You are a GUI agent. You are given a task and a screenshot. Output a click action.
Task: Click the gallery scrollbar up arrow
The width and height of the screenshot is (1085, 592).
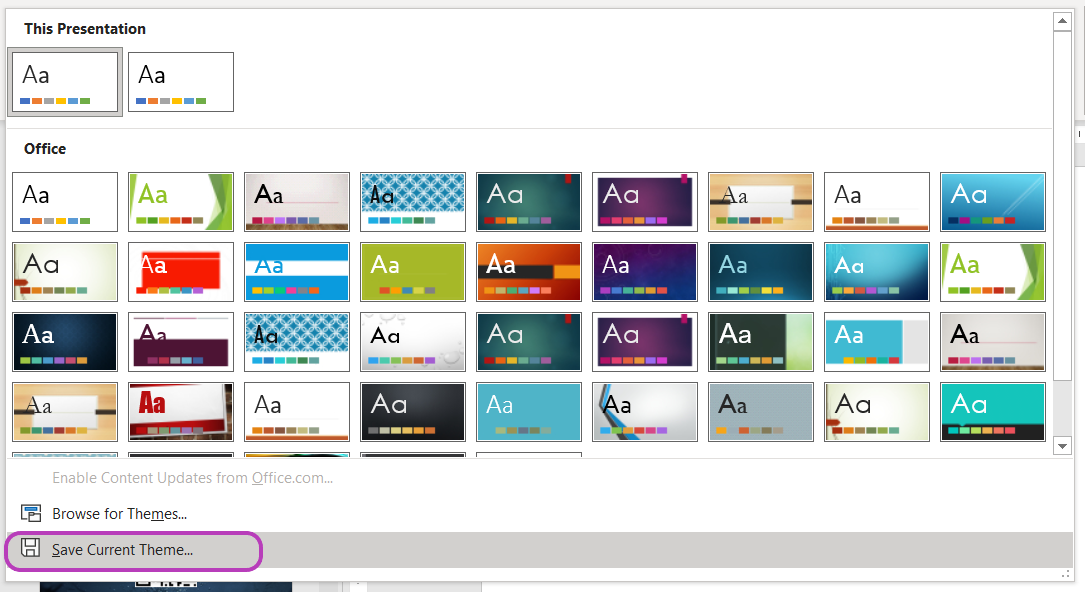pos(1062,21)
